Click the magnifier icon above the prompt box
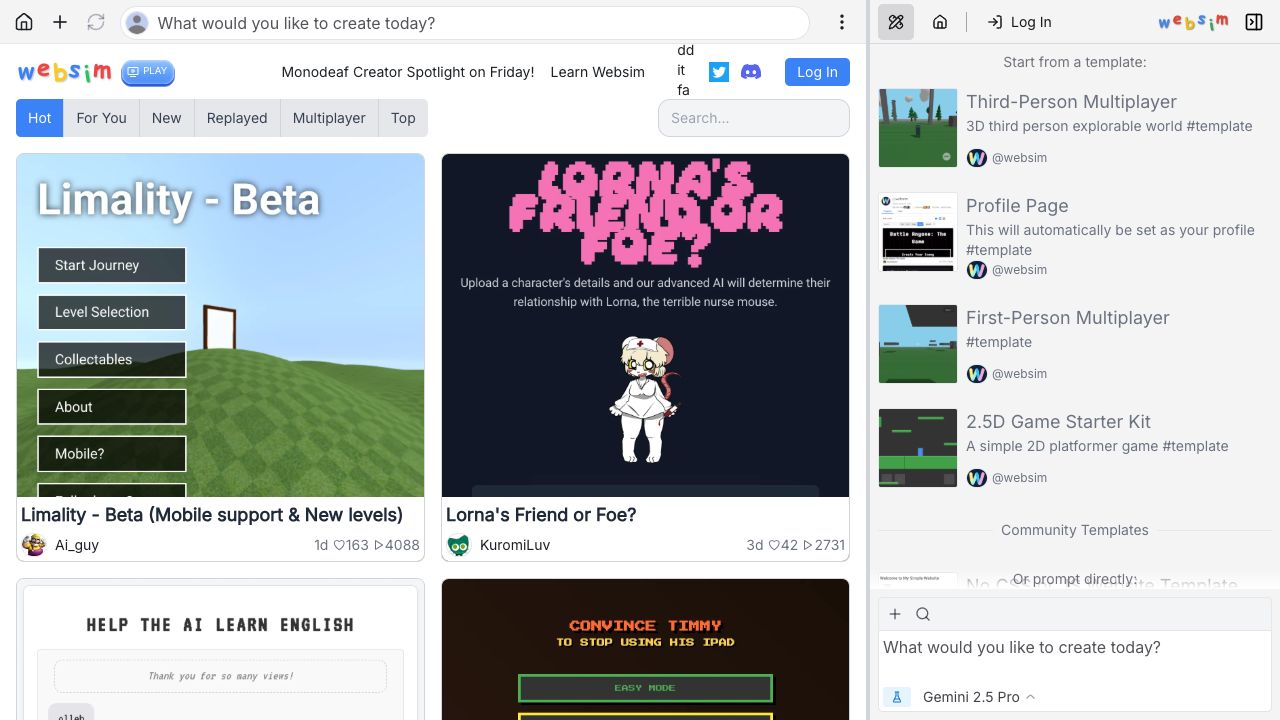 (x=923, y=614)
